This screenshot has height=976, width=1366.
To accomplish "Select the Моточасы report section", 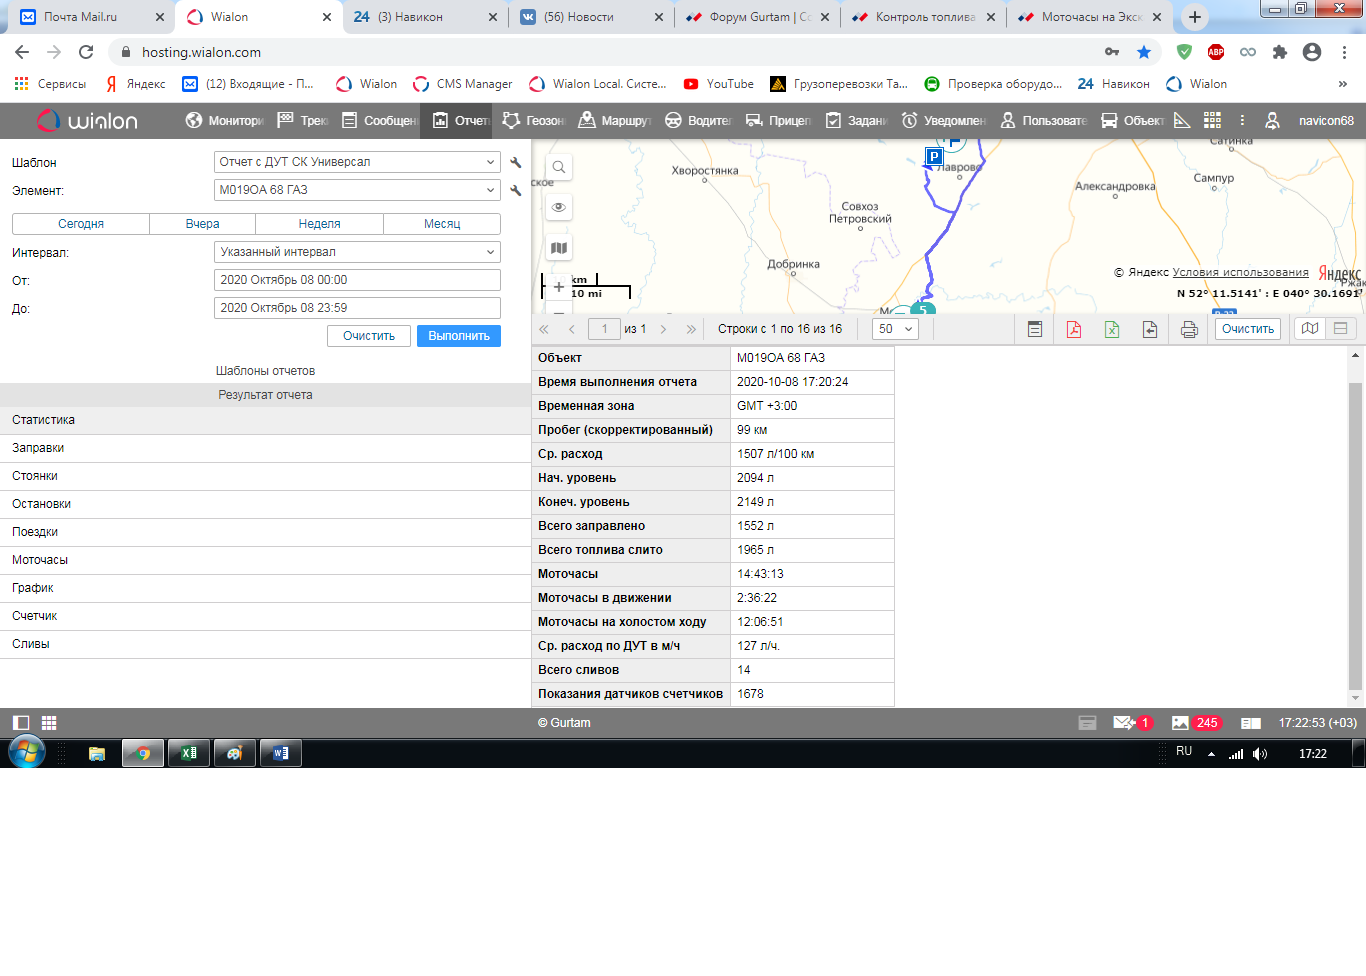I will pos(40,560).
